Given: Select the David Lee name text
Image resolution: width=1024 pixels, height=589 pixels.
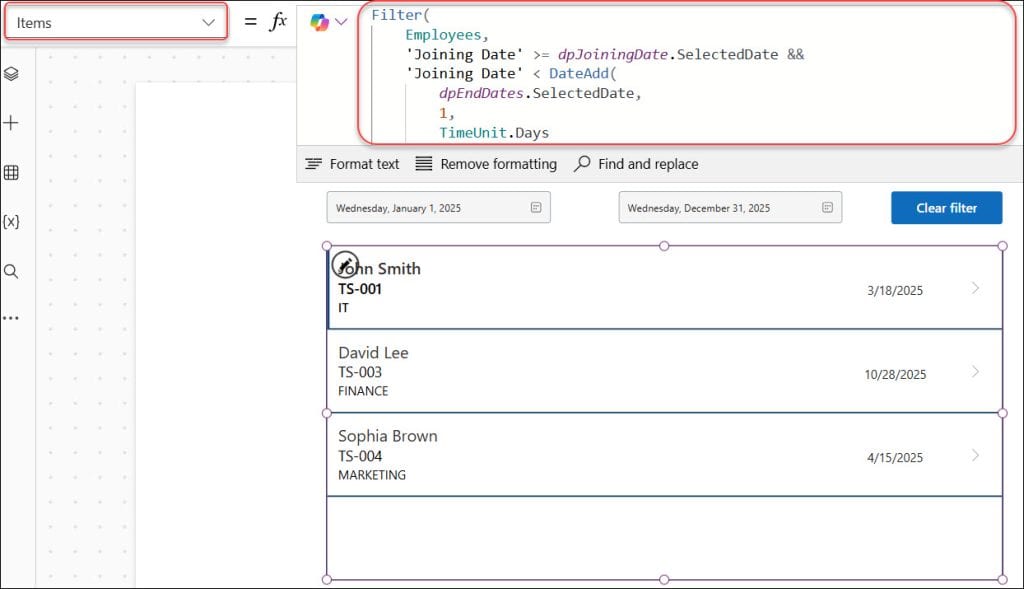Looking at the screenshot, I should tap(374, 353).
